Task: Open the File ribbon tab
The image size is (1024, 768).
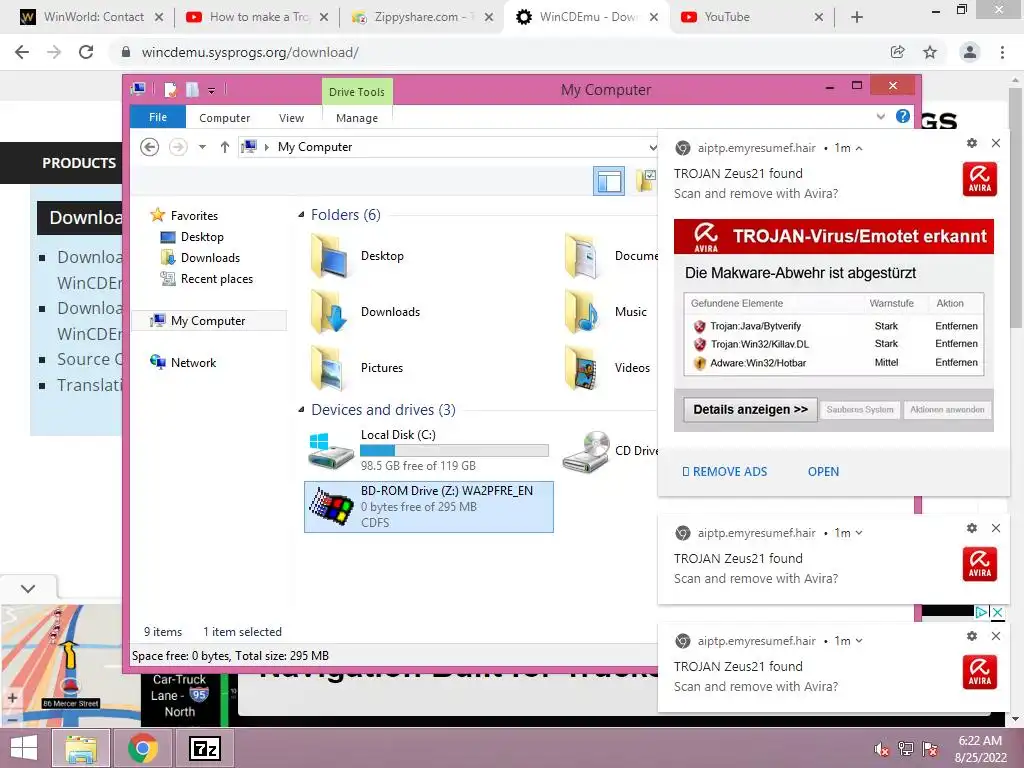Action: tap(158, 117)
